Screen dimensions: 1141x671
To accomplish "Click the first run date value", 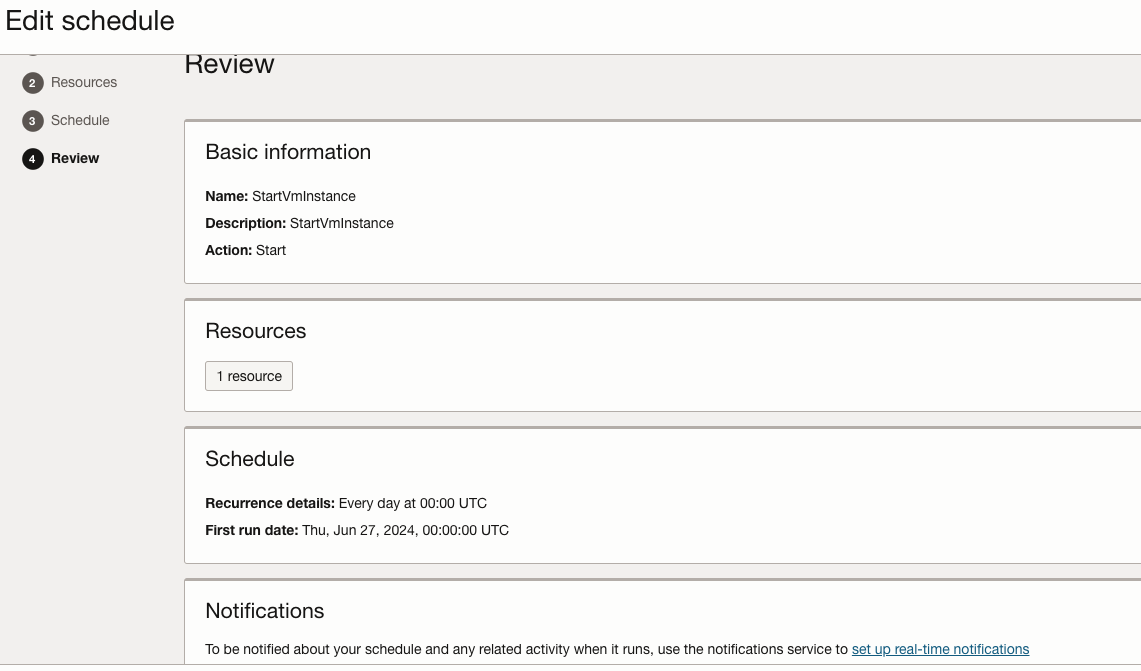I will pyautogui.click(x=406, y=530).
